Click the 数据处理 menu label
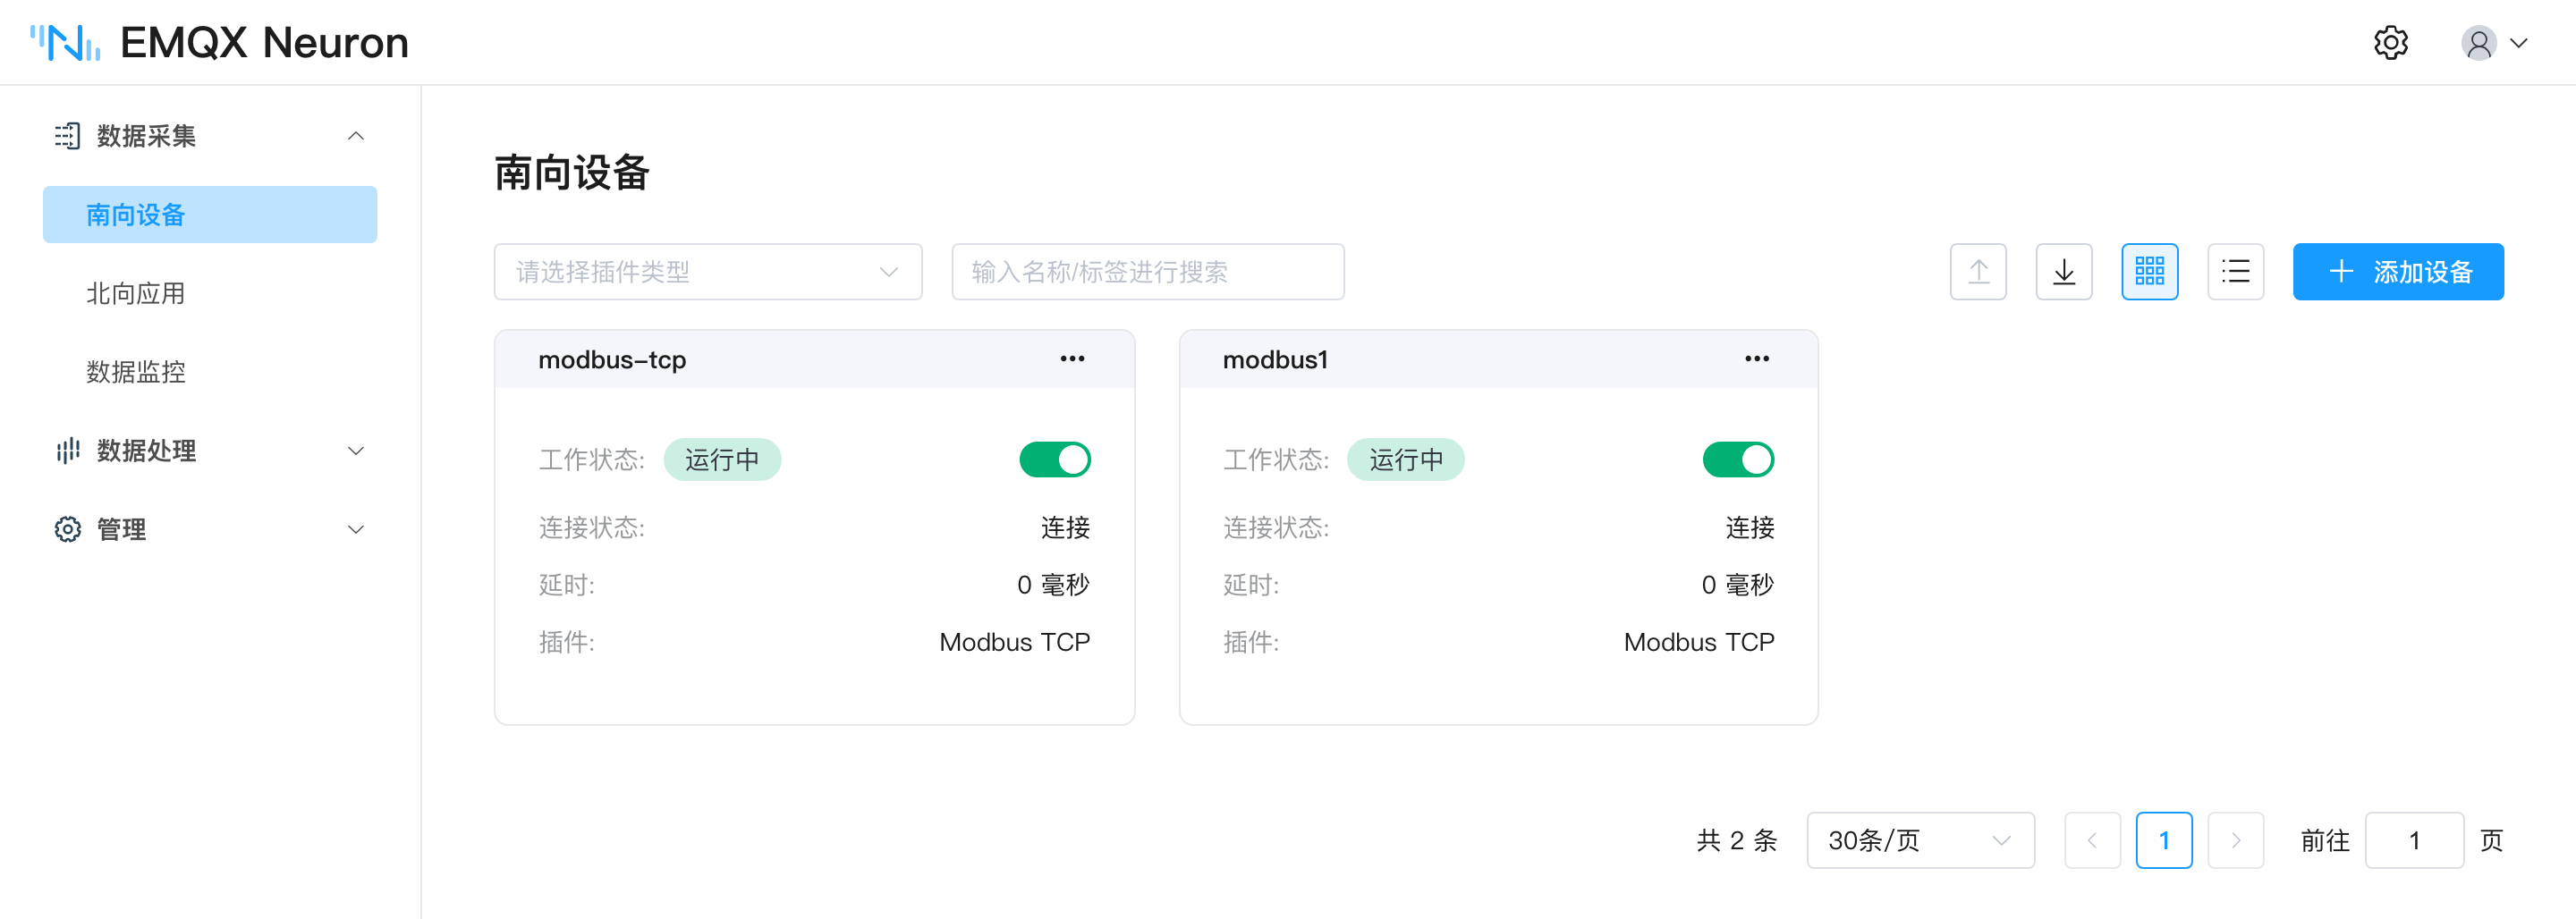The height and width of the screenshot is (919, 2576). [x=146, y=451]
